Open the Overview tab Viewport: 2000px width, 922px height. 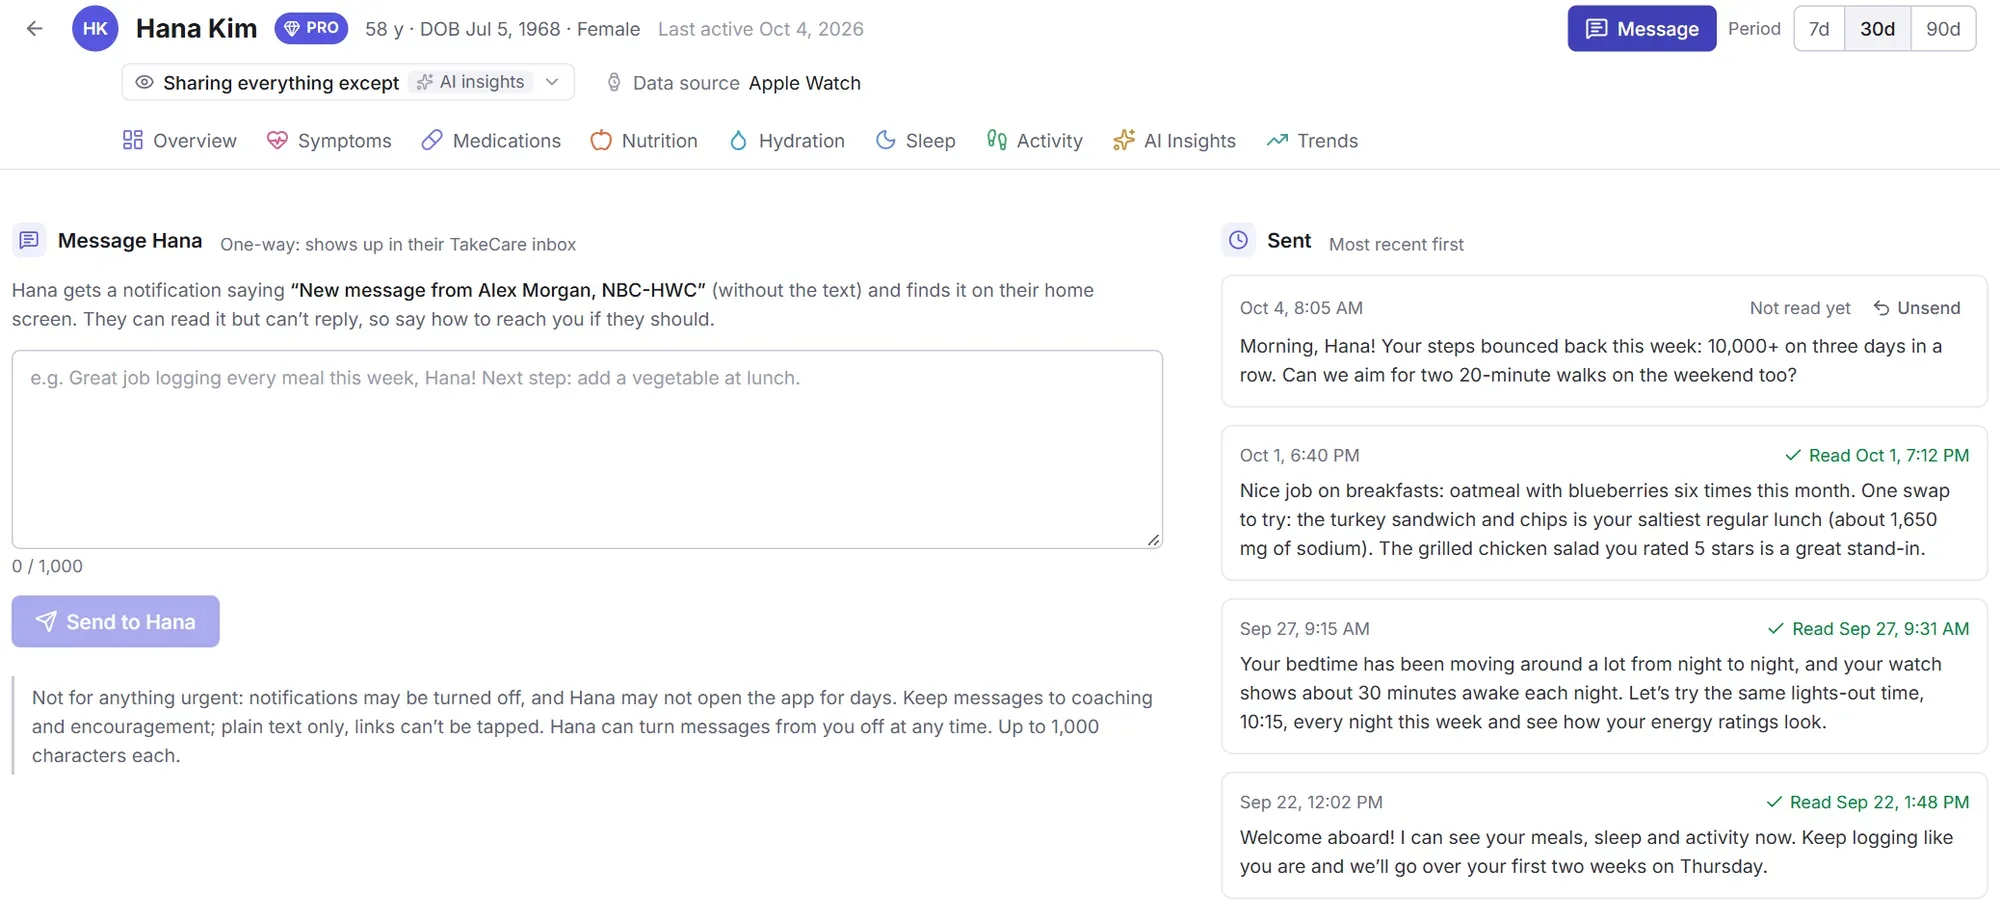coord(180,140)
